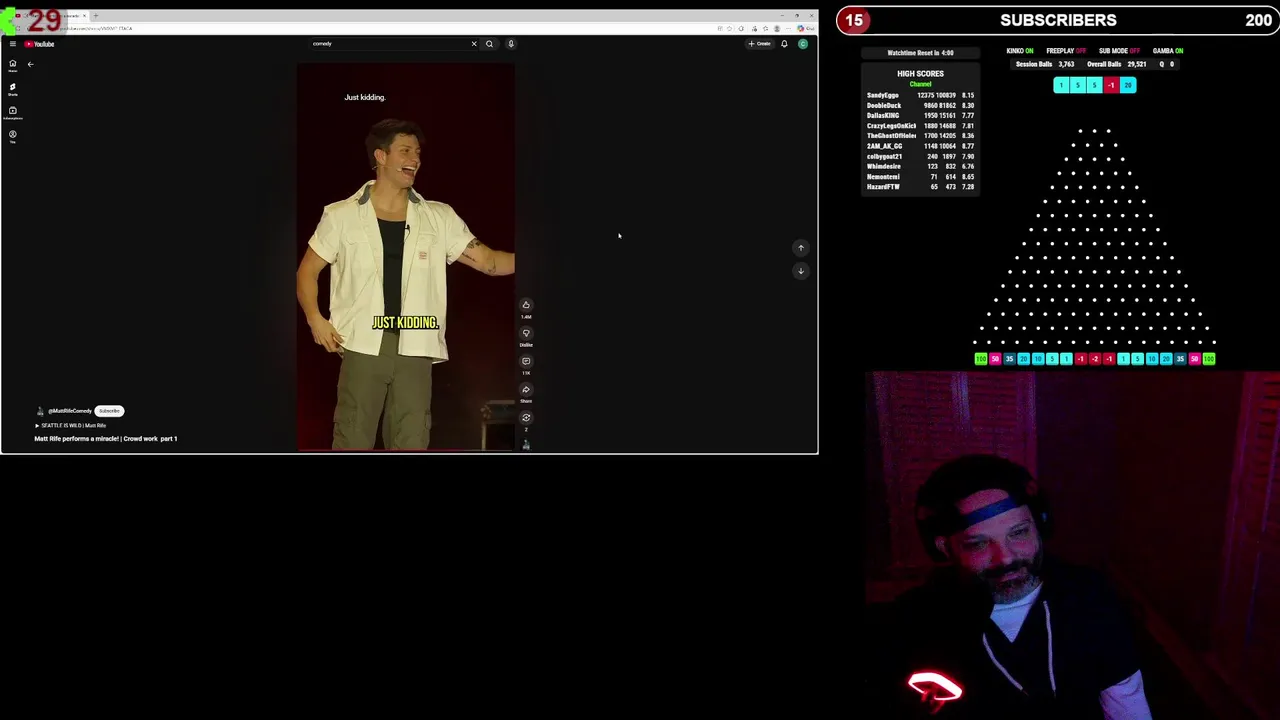Open the YouTube hamburger guide menu

coord(12,44)
